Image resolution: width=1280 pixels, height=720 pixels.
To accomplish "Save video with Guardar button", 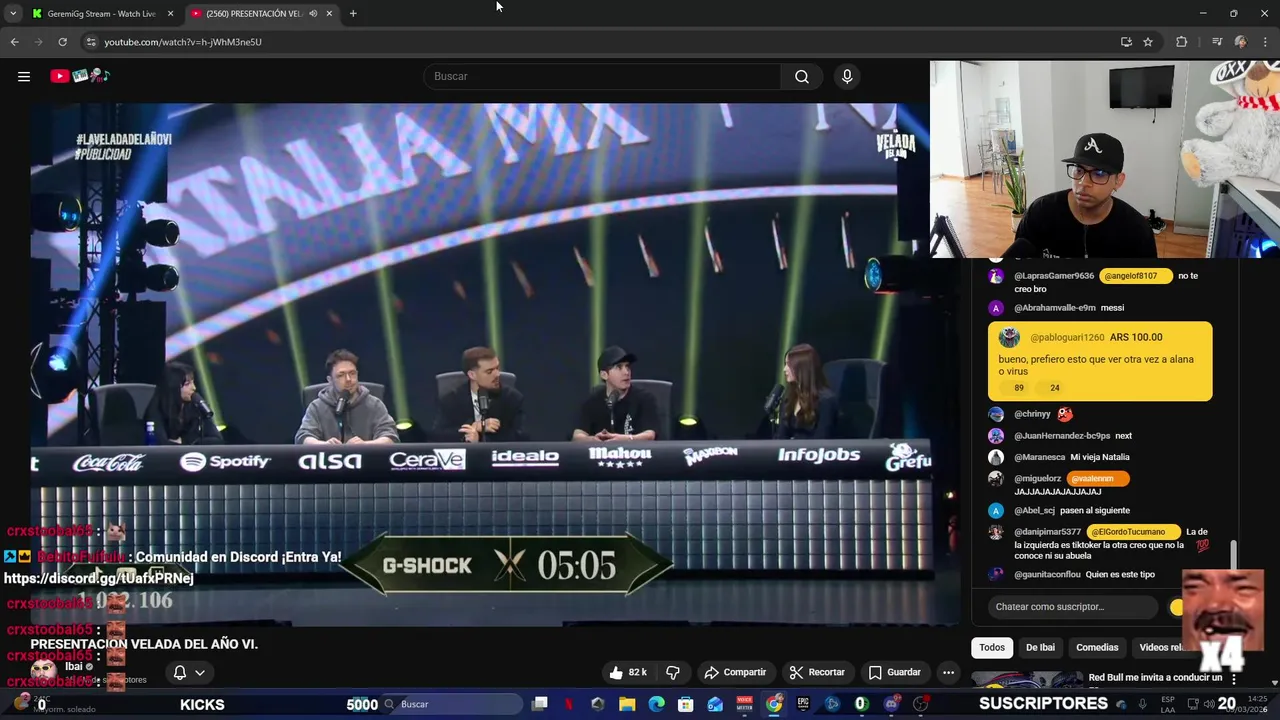I will click(x=895, y=672).
